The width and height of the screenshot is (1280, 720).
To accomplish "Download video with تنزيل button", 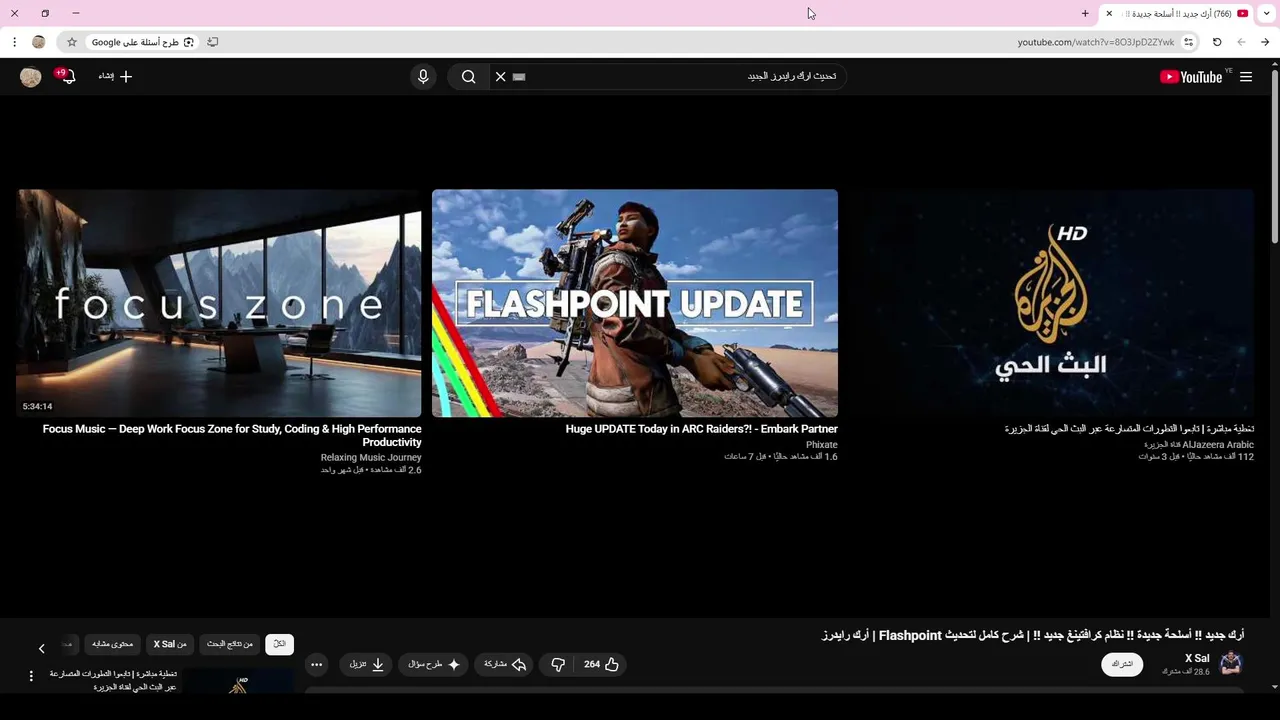I will 366,664.
